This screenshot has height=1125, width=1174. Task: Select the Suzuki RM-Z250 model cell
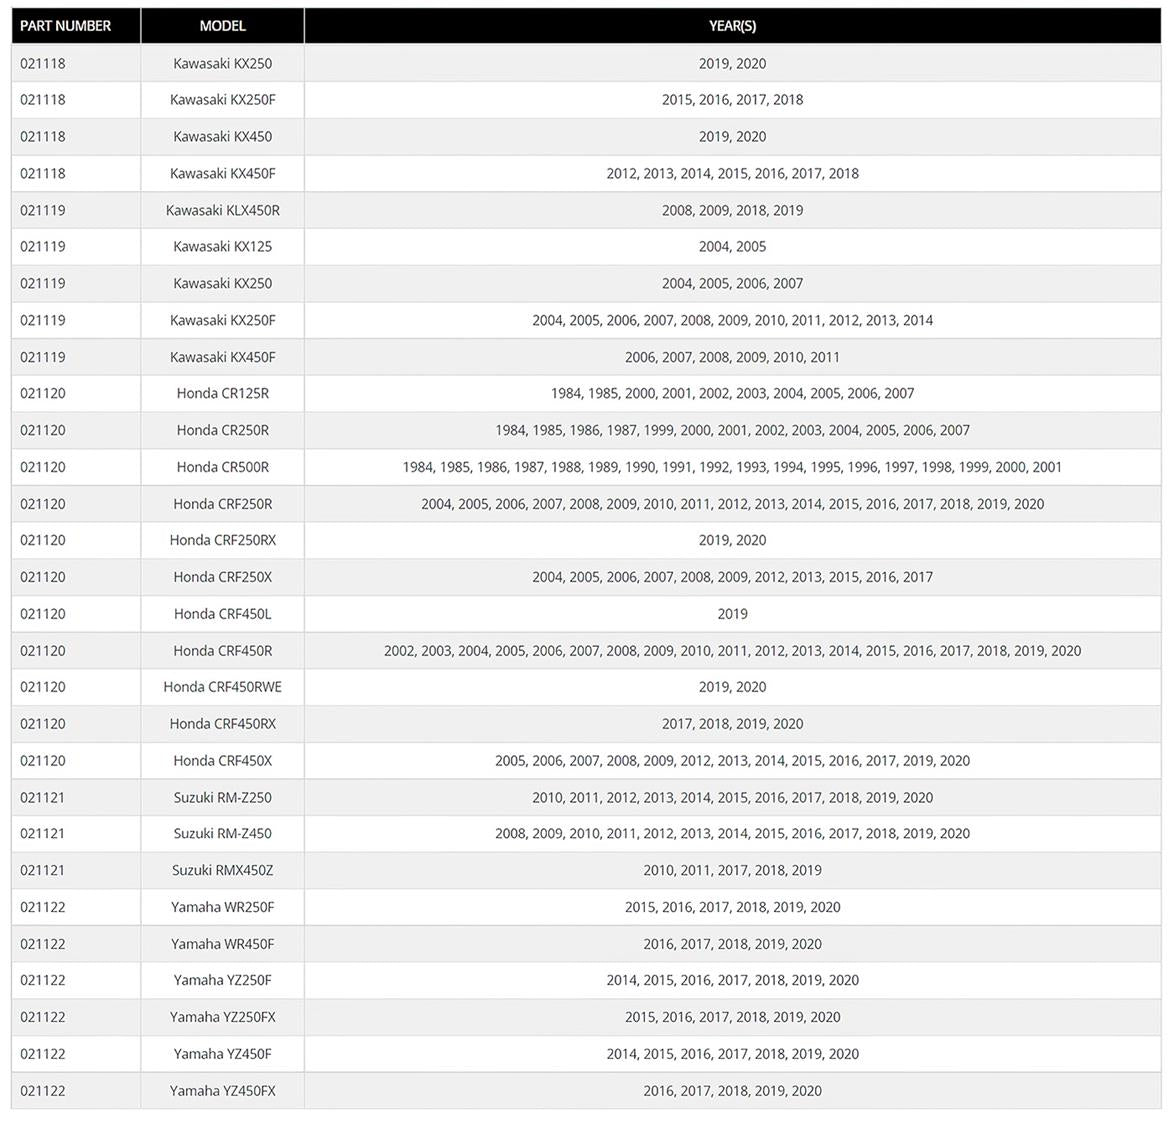pos(222,798)
